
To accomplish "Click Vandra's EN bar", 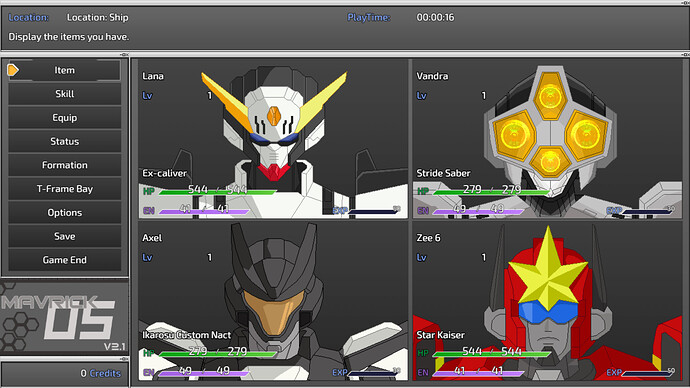I will coord(478,212).
